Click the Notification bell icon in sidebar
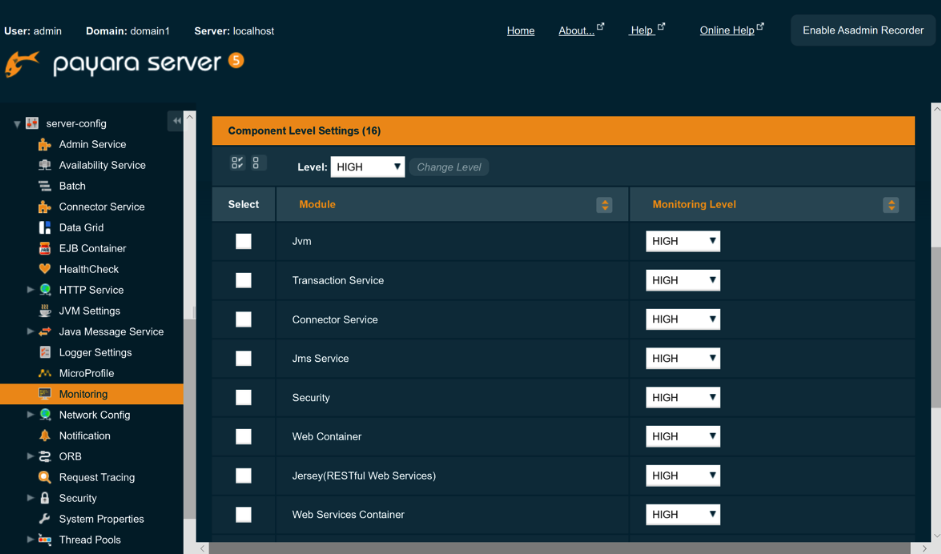The height and width of the screenshot is (554, 941). pyautogui.click(x=44, y=436)
